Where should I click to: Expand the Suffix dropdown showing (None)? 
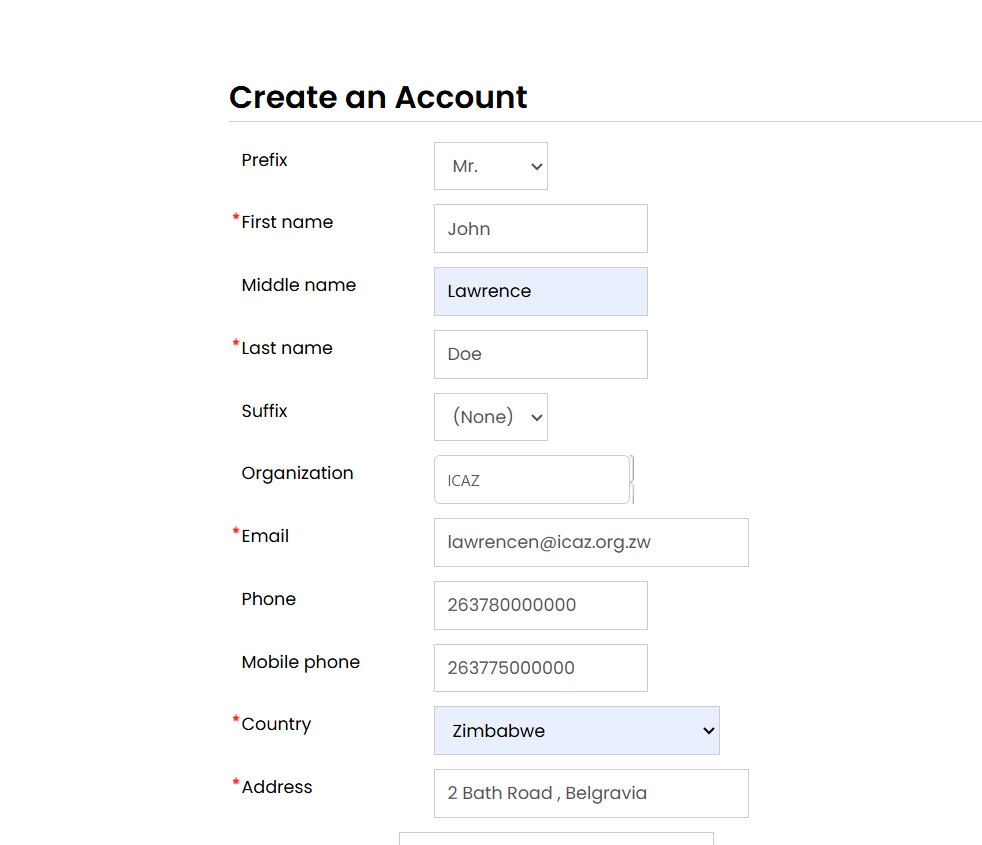pyautogui.click(x=490, y=417)
